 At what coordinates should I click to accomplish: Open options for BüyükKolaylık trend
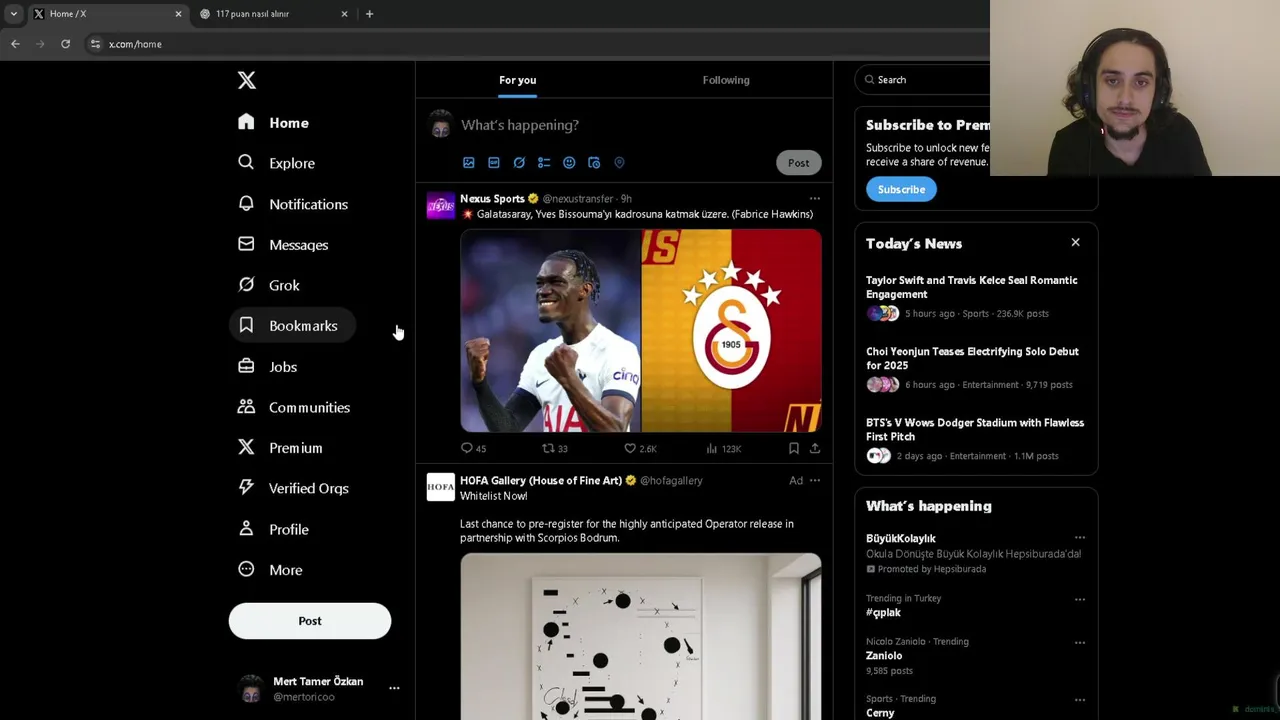click(x=1079, y=538)
